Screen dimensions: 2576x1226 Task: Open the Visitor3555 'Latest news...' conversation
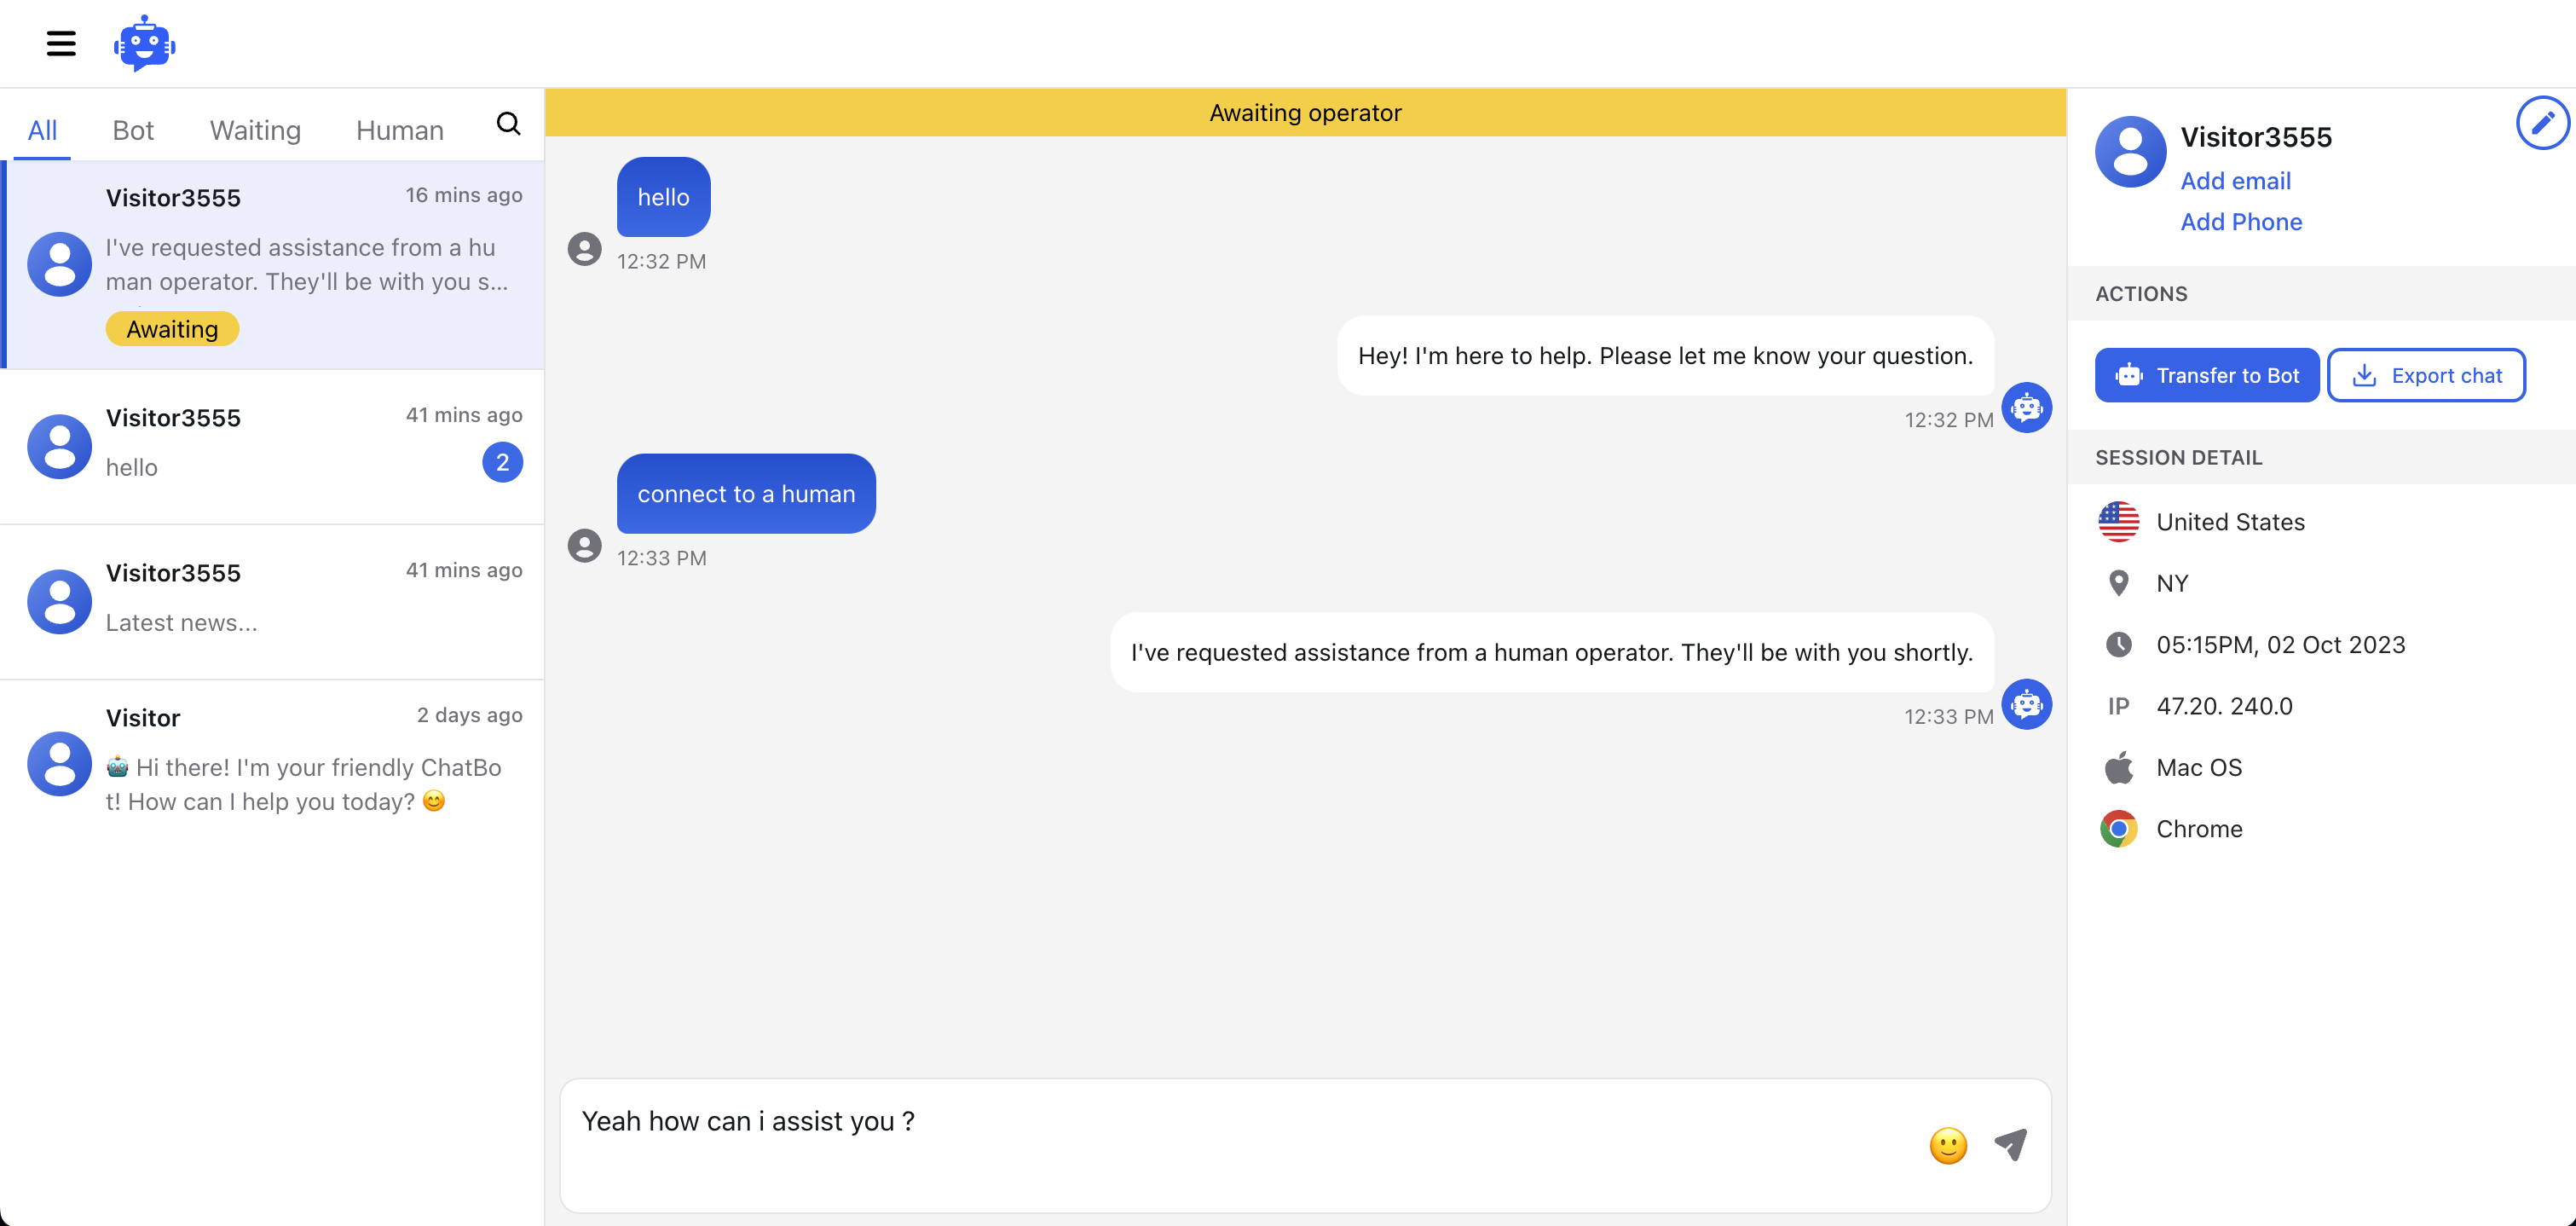(272, 600)
